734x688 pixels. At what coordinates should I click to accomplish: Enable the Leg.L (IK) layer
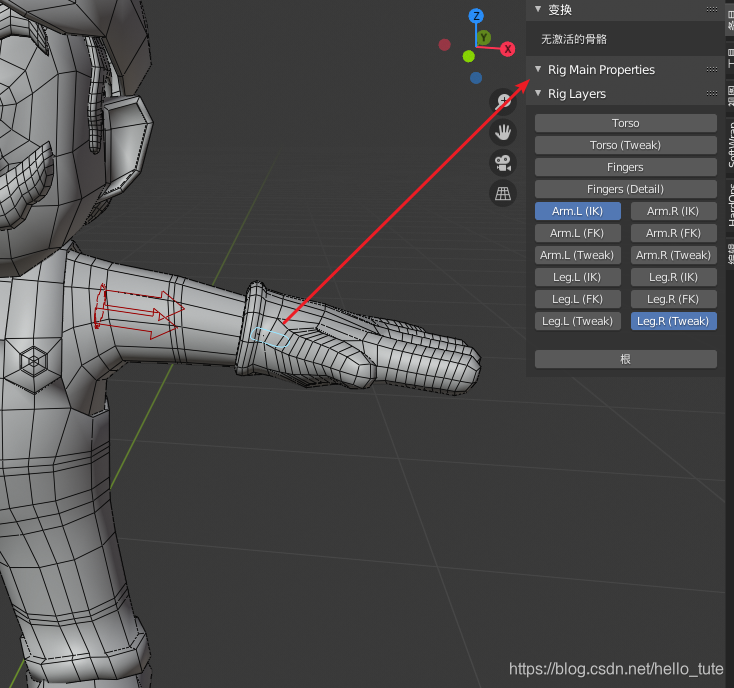pyautogui.click(x=578, y=277)
